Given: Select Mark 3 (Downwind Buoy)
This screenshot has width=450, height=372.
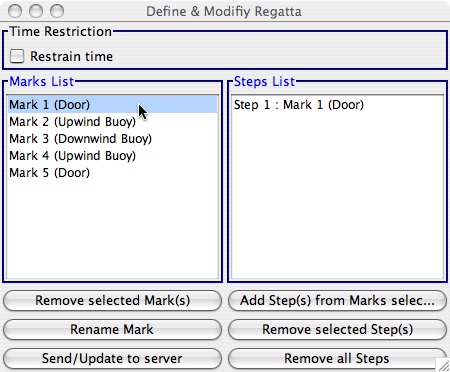Looking at the screenshot, I should [x=112, y=139].
